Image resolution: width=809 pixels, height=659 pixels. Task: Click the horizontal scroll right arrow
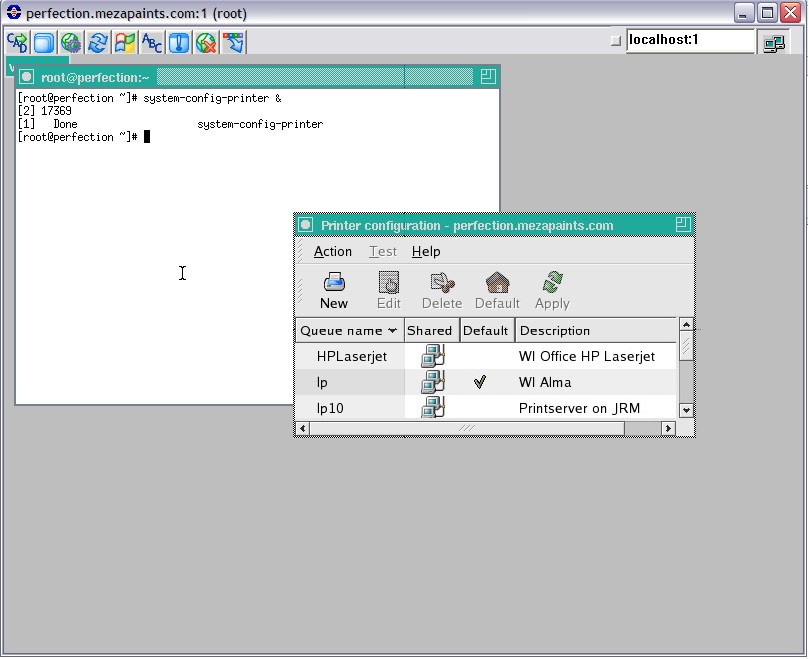[x=669, y=428]
